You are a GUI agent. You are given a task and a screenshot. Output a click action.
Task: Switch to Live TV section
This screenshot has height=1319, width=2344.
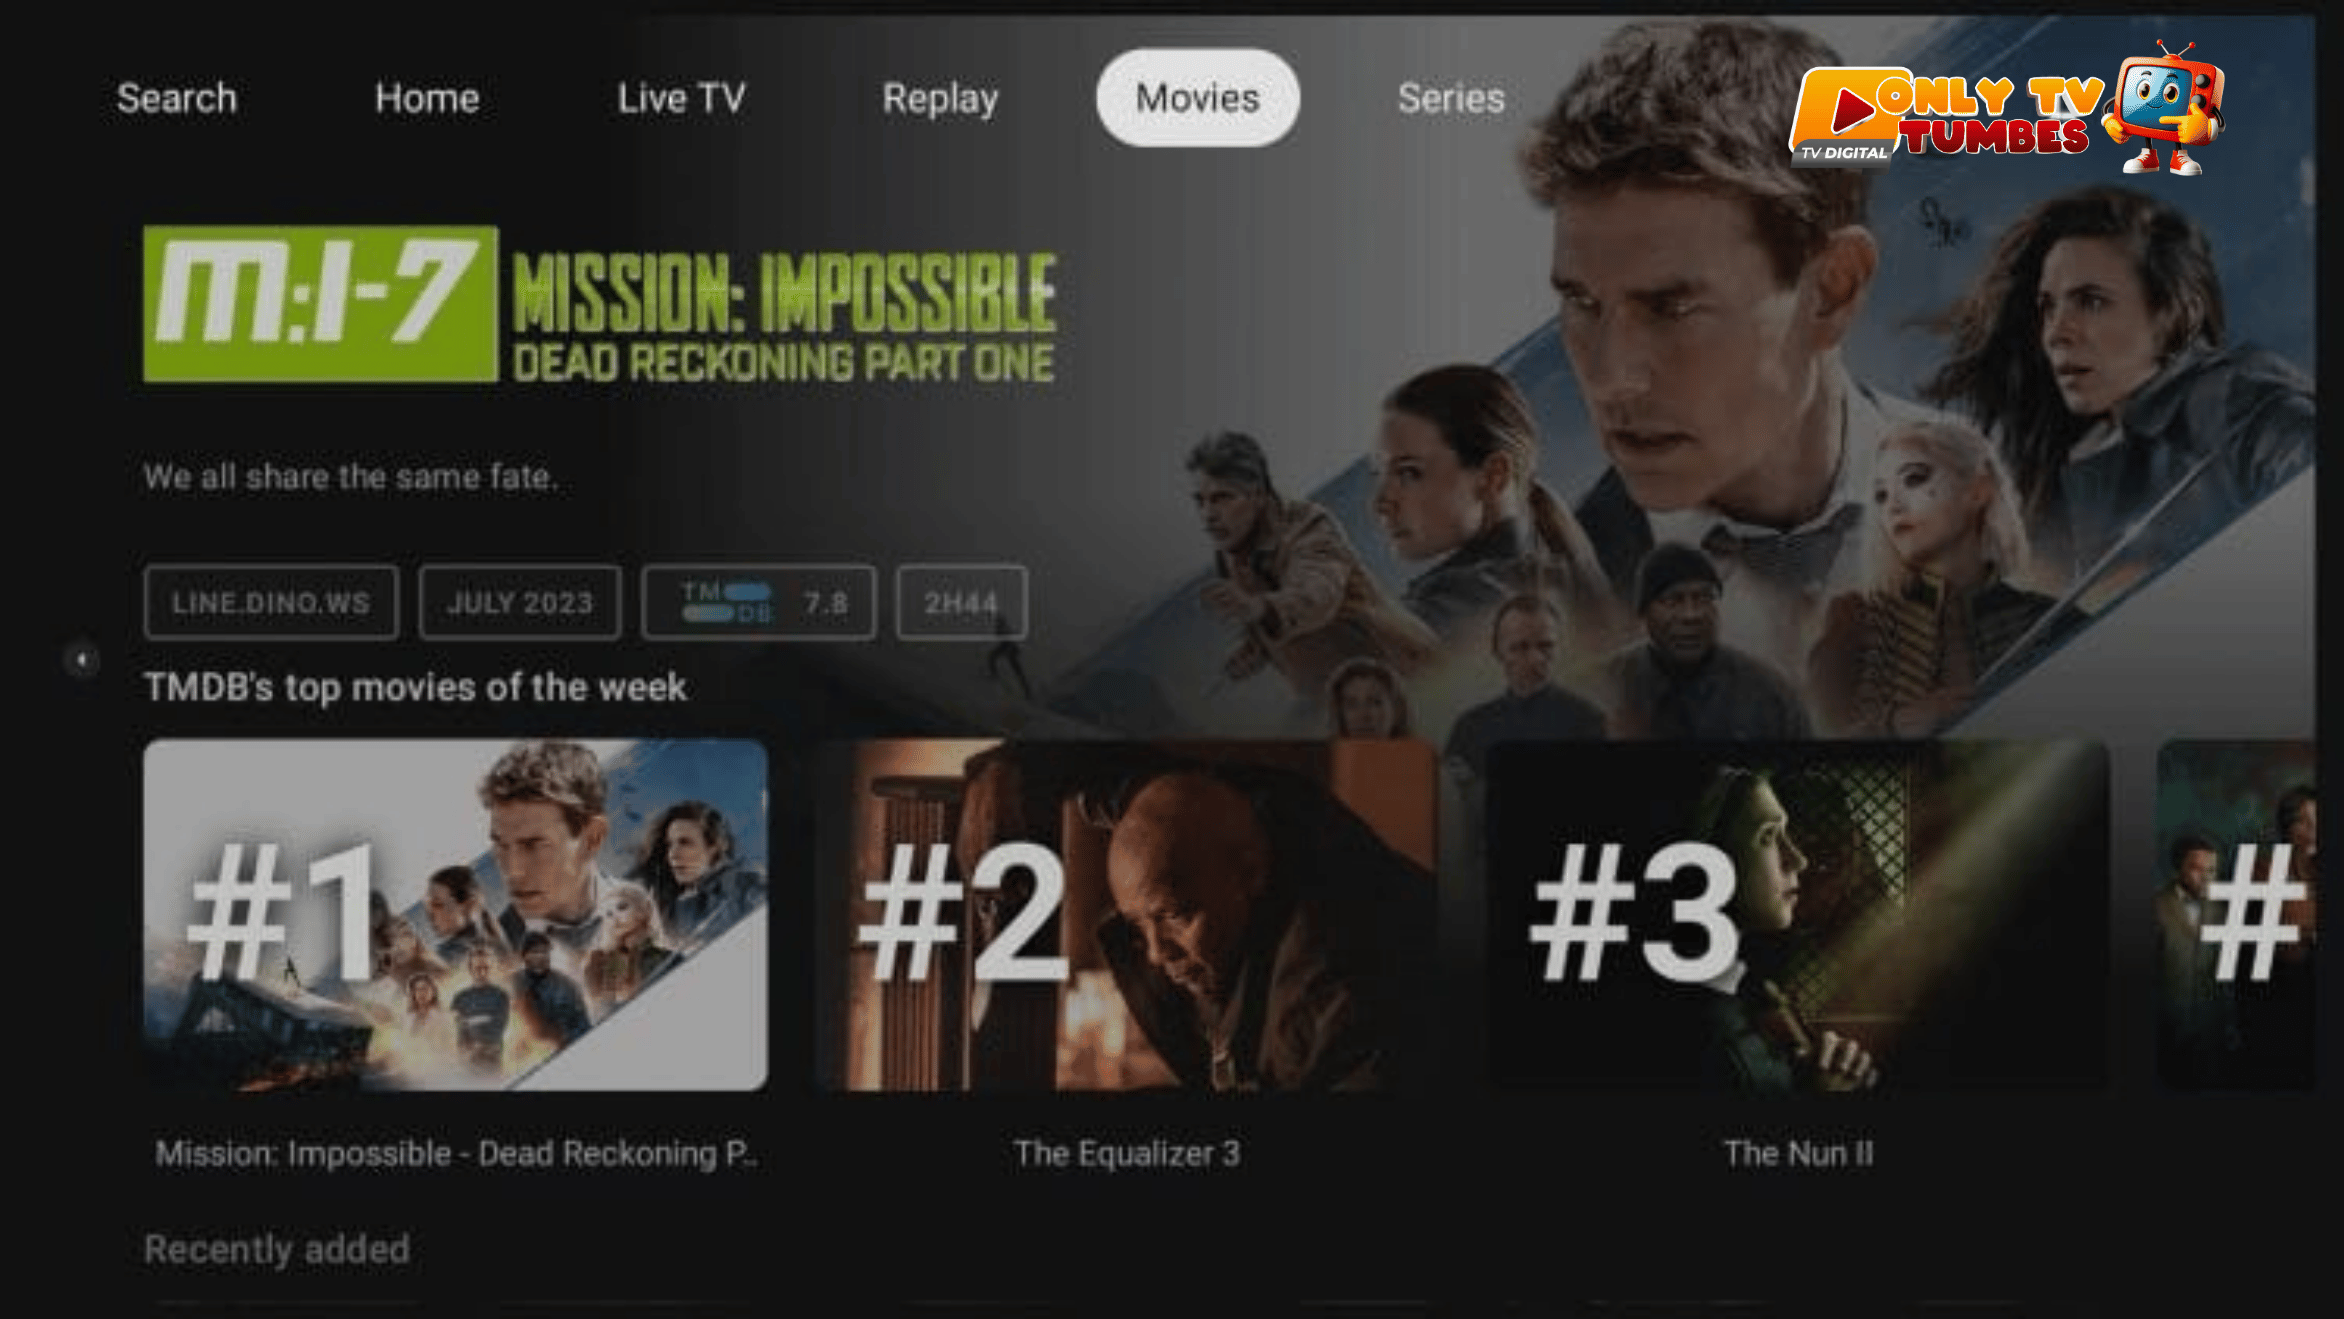[681, 98]
